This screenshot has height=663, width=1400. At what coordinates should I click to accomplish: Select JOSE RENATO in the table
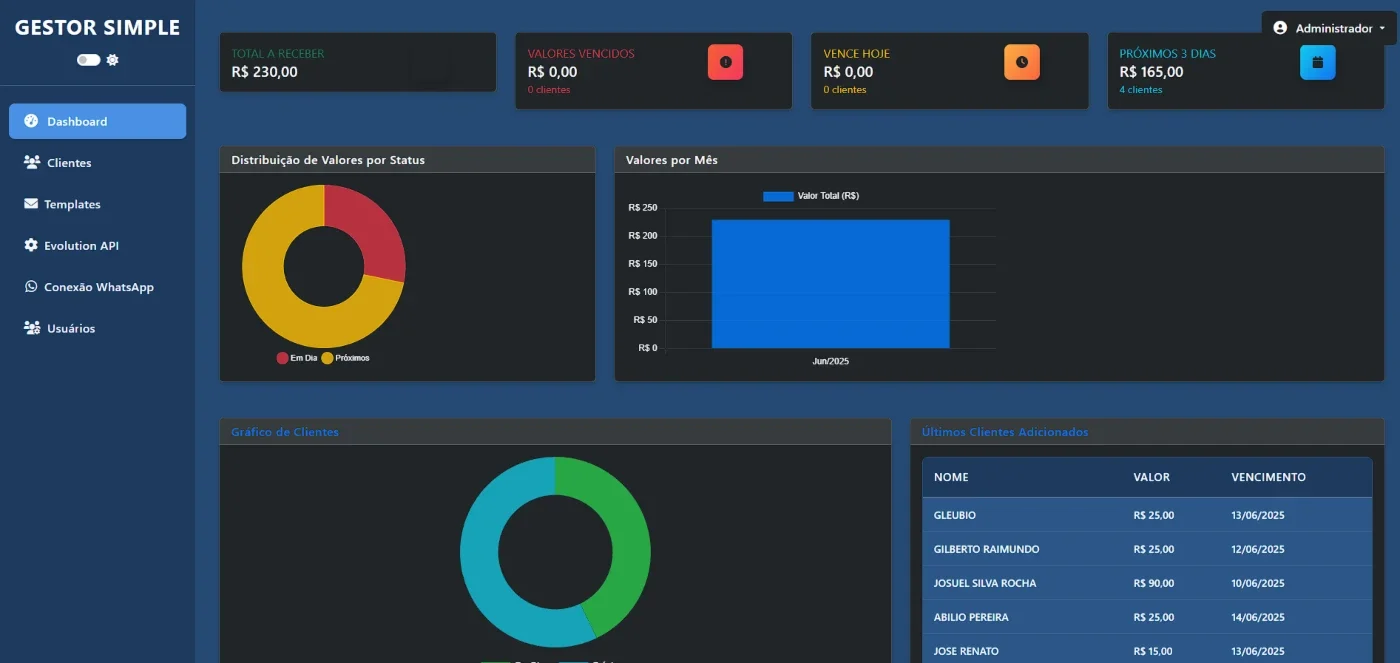pos(966,651)
